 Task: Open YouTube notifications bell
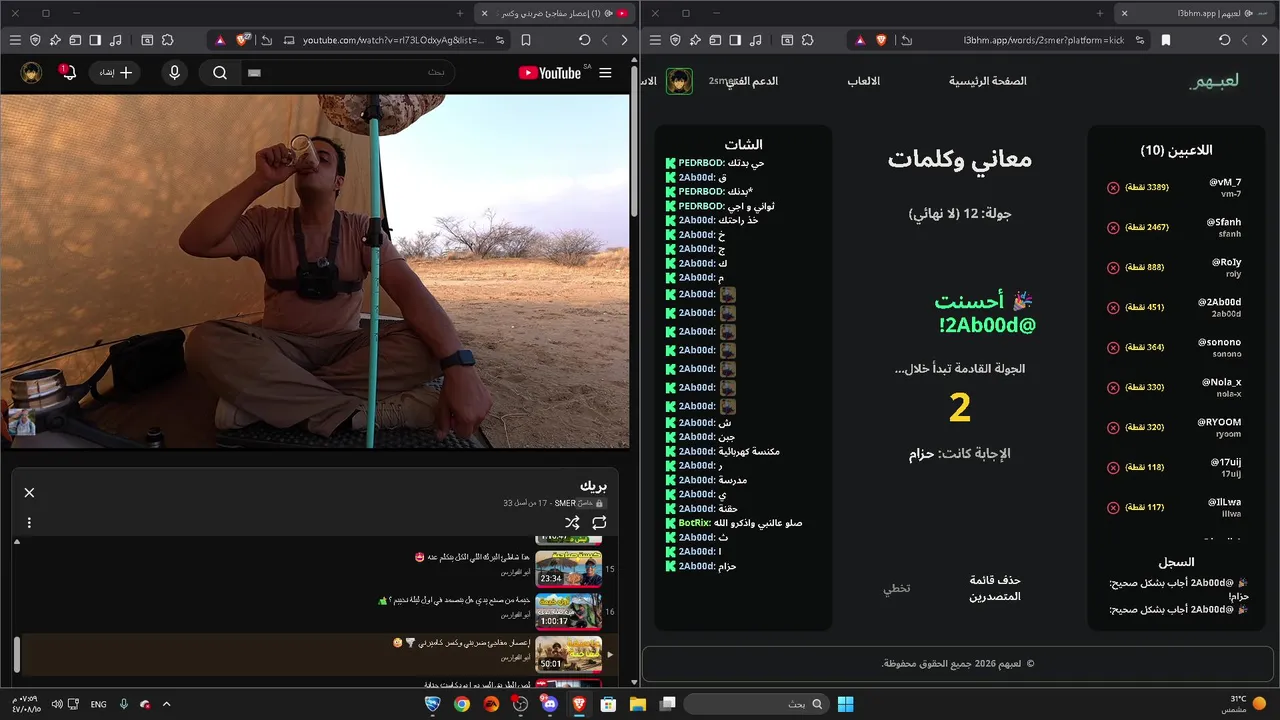(68, 73)
